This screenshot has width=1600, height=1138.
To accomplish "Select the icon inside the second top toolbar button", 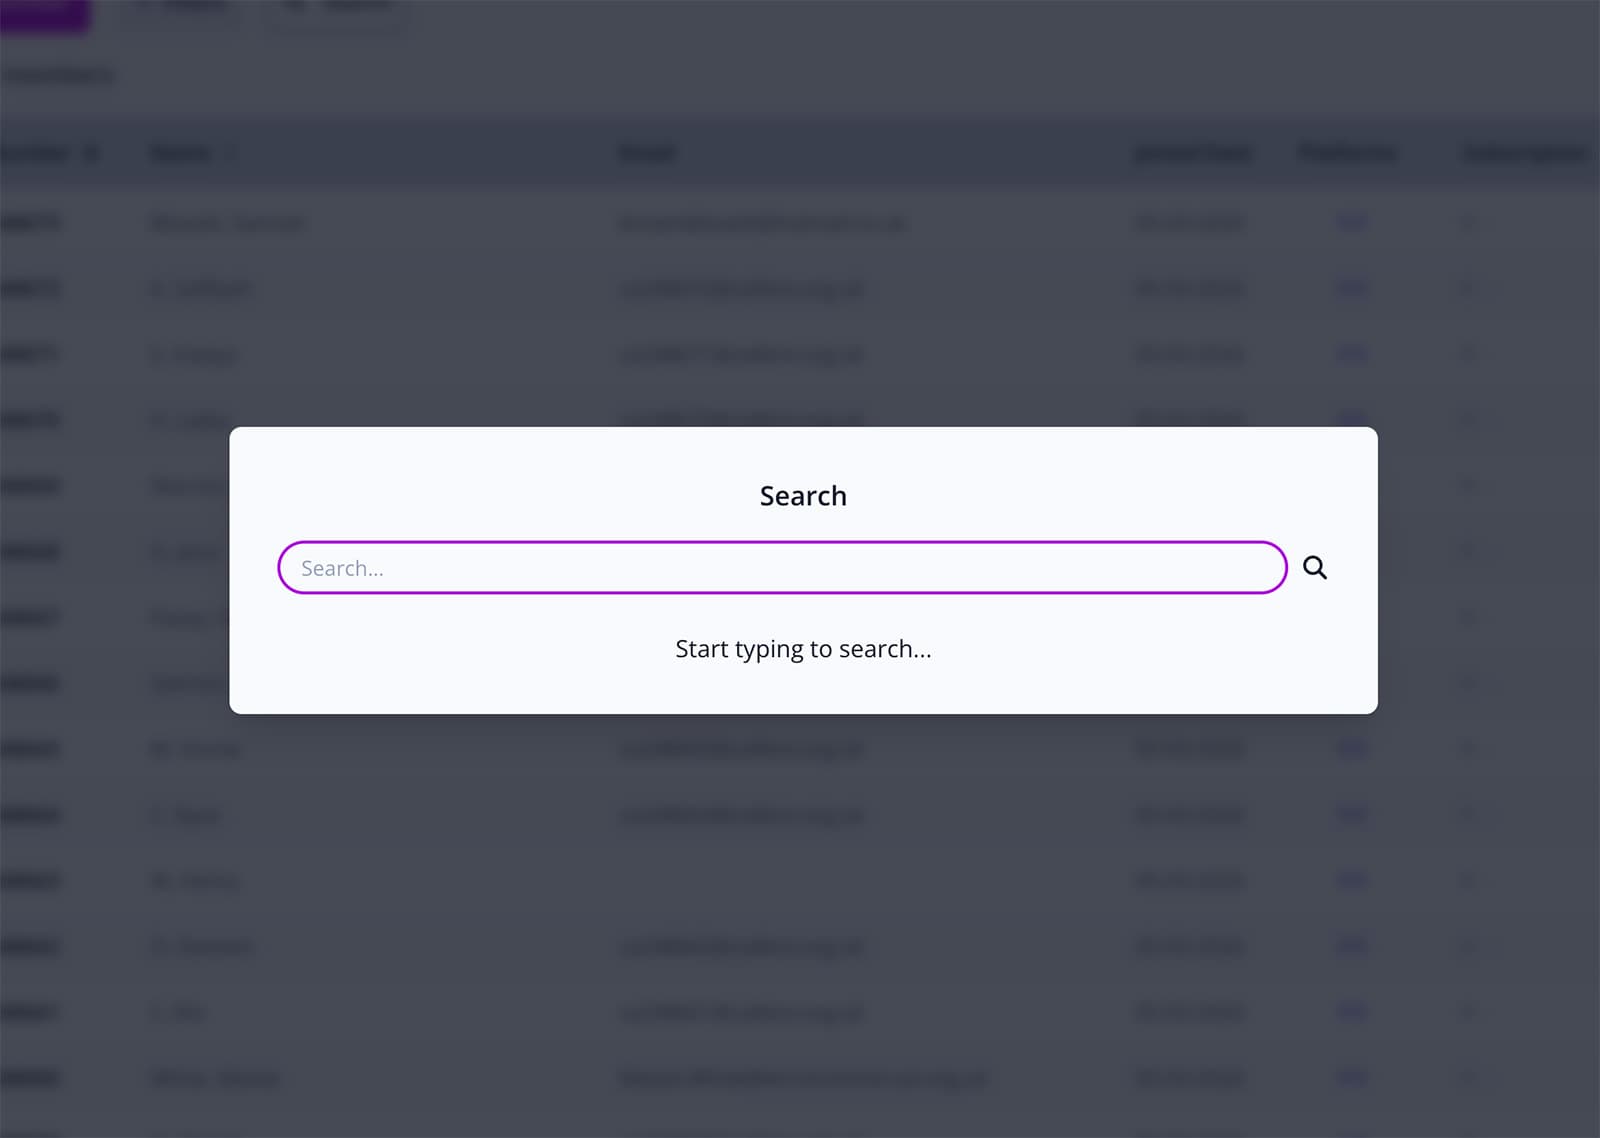I will 293,6.
